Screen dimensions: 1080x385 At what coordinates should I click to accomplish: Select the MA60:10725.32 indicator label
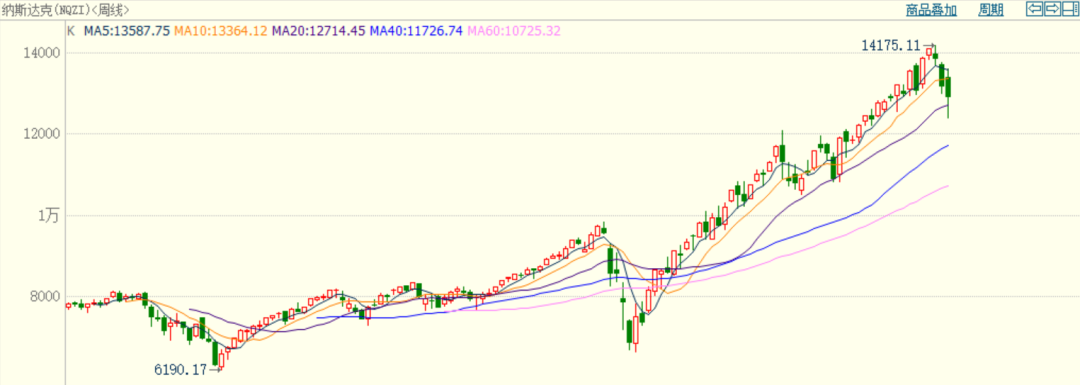click(514, 30)
